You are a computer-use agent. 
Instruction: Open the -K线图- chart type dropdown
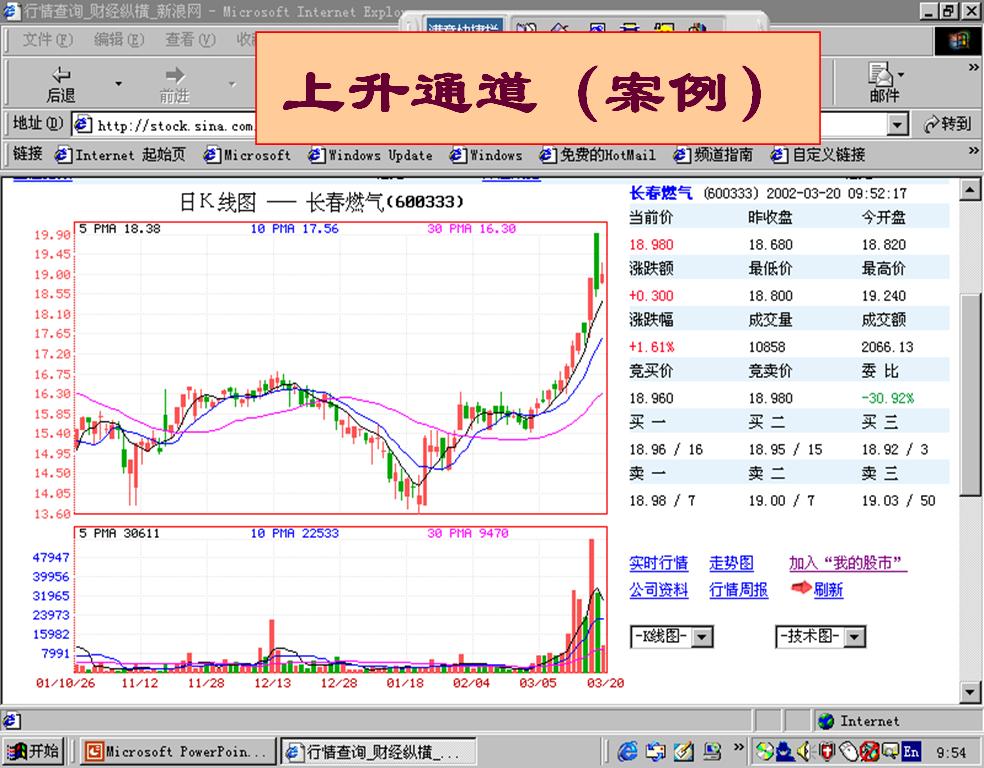701,637
